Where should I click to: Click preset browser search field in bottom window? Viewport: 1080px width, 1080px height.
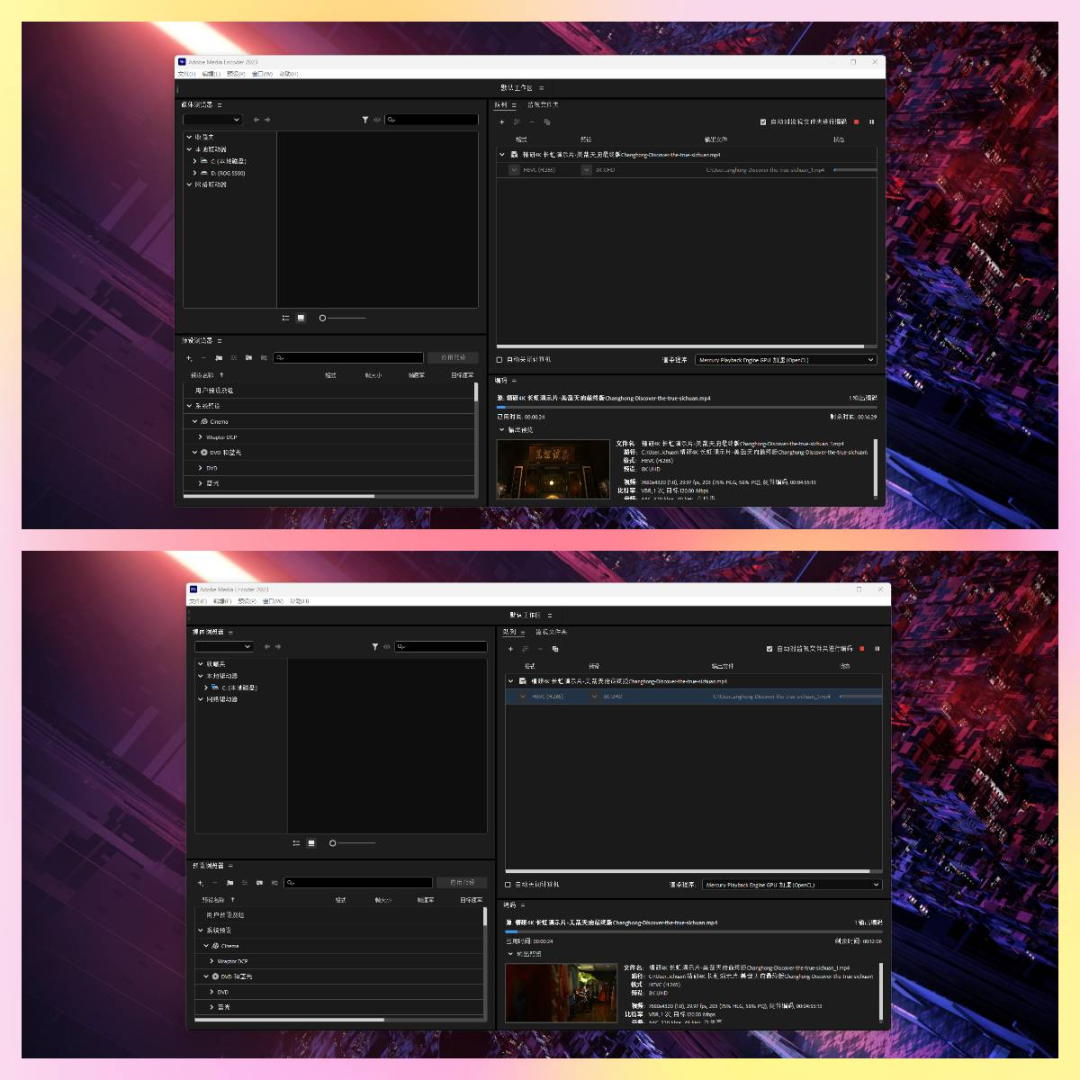pyautogui.click(x=358, y=882)
